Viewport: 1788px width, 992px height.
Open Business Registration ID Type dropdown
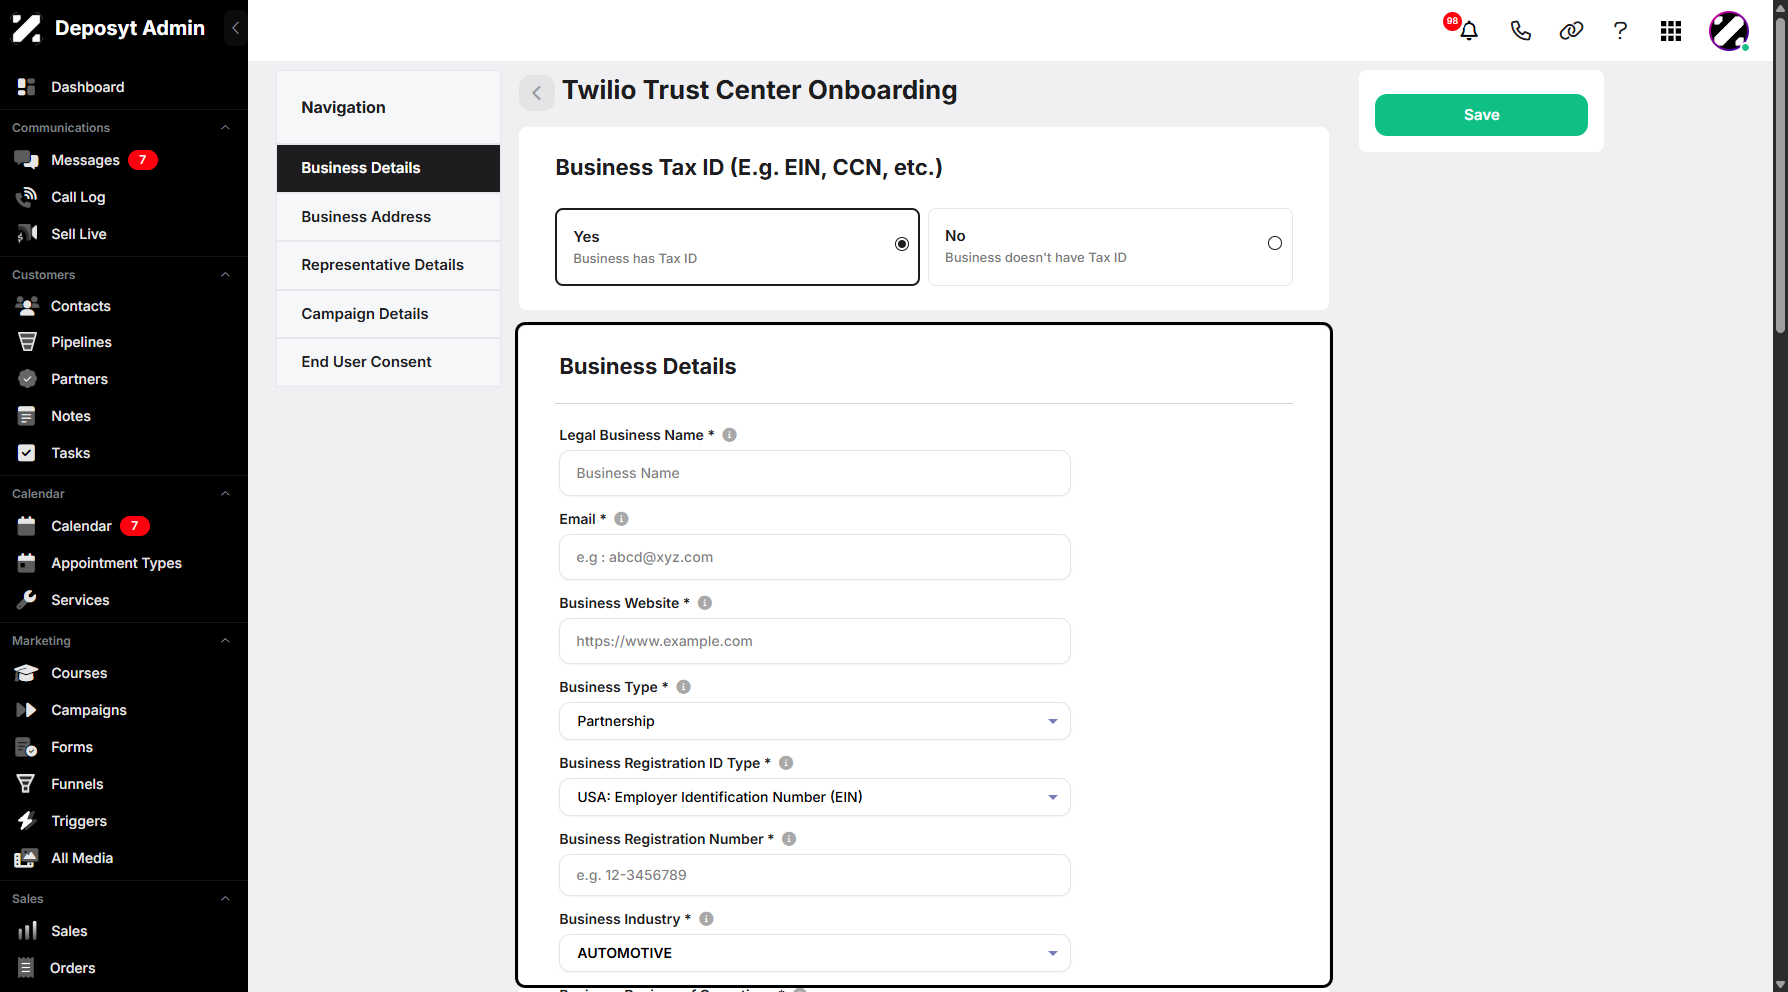[x=815, y=797]
